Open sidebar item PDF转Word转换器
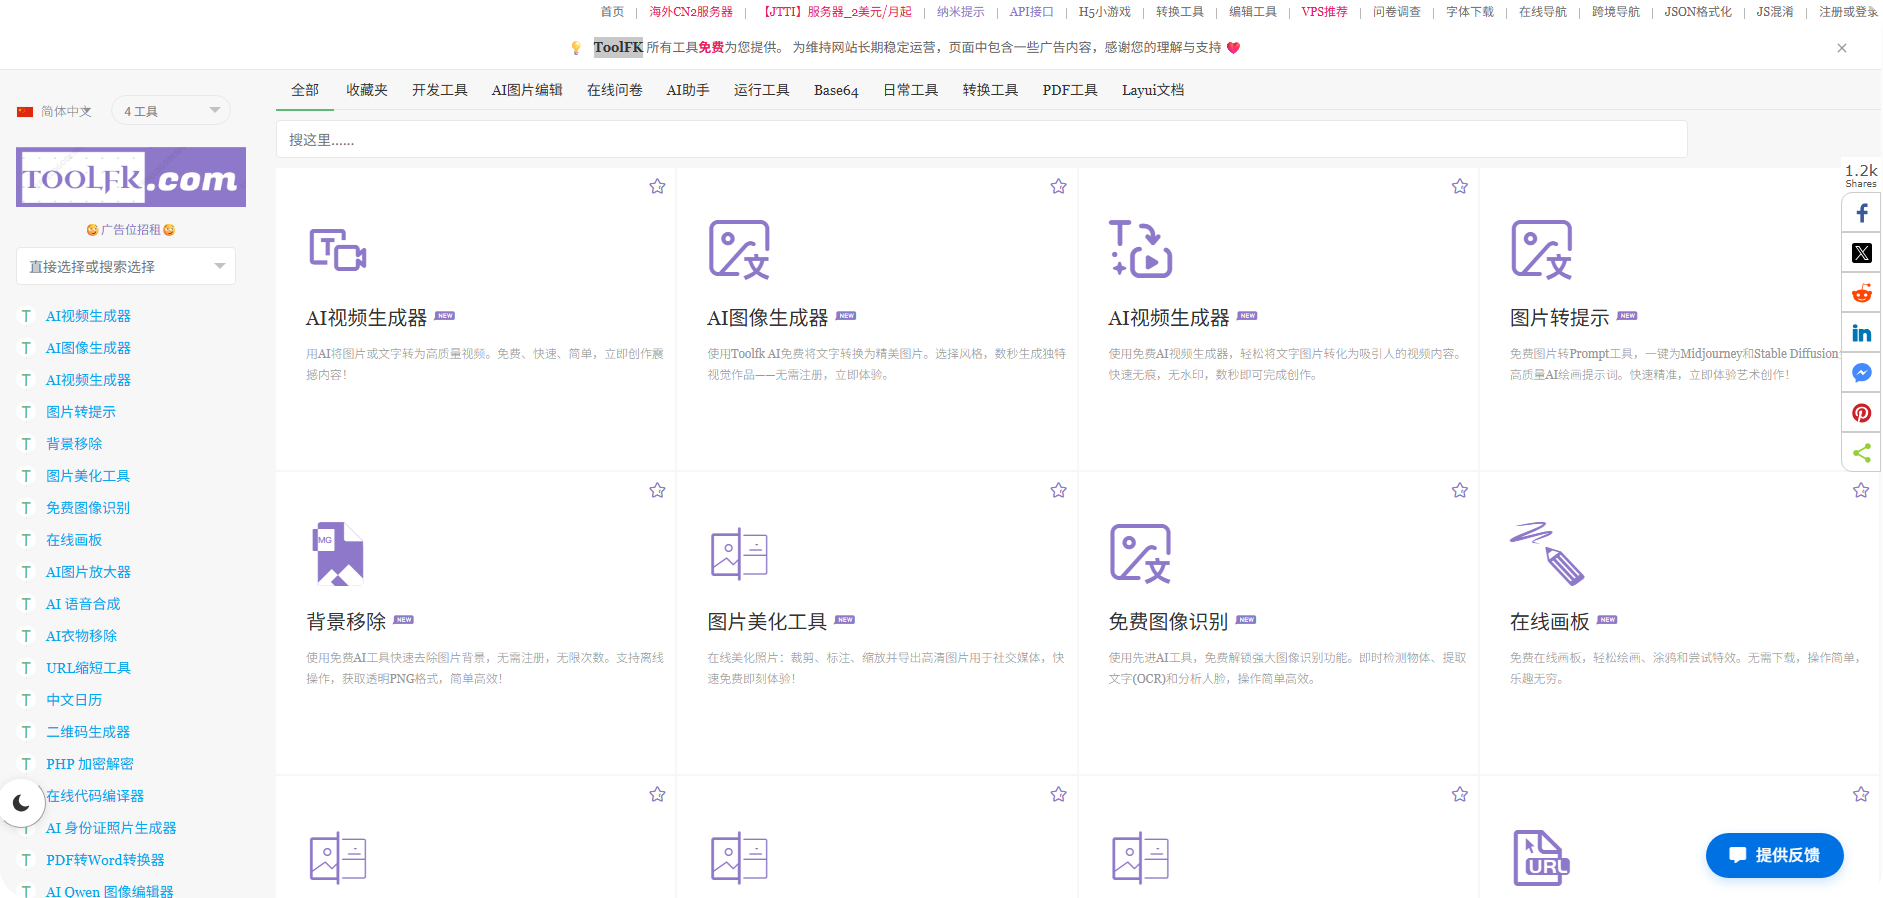 pyautogui.click(x=105, y=860)
